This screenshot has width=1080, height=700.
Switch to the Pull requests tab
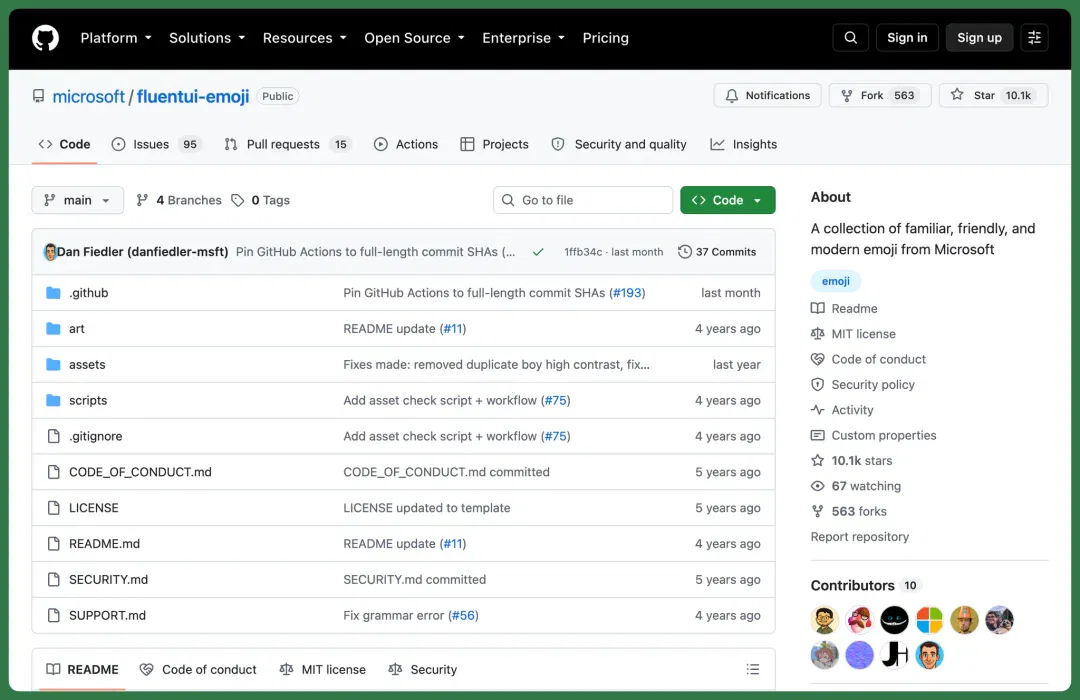(288, 144)
